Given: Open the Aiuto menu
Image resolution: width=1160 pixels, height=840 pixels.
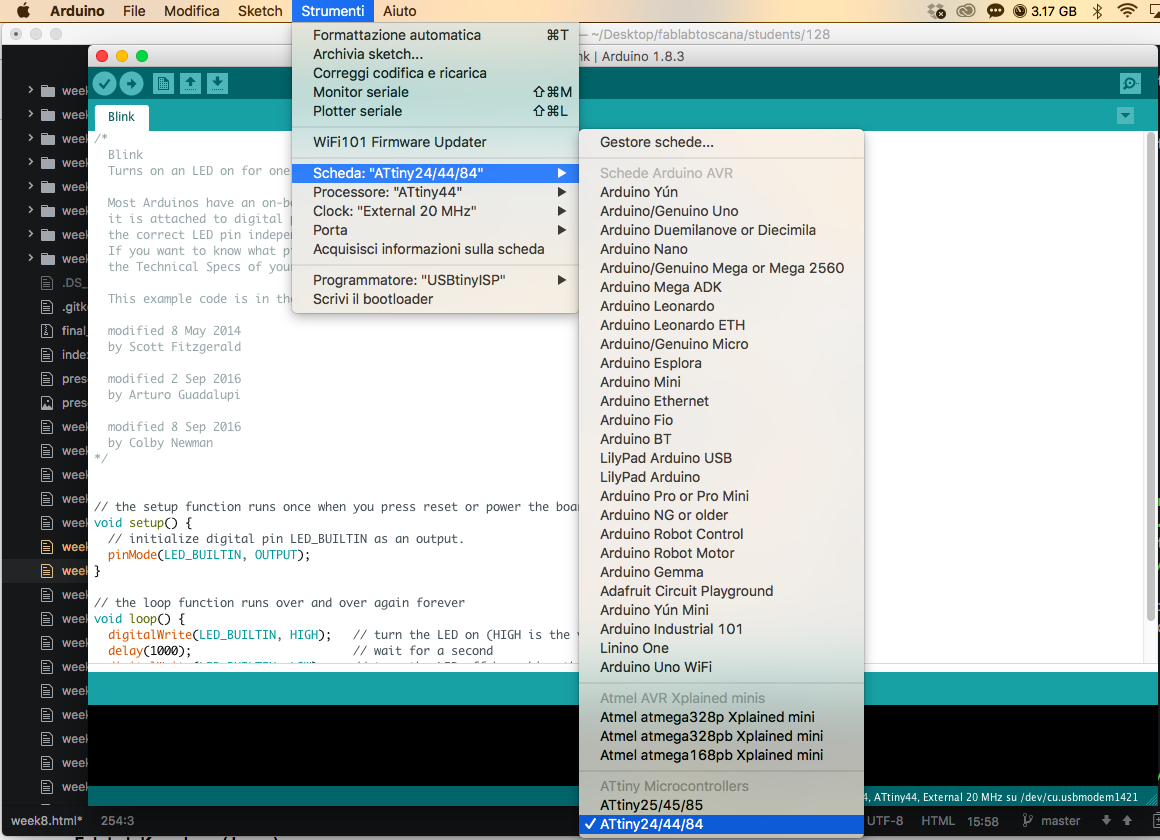Looking at the screenshot, I should (x=399, y=11).
